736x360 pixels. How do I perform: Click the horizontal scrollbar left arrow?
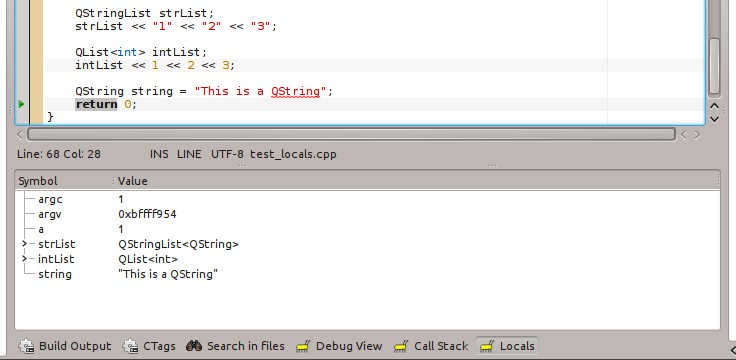point(20,135)
